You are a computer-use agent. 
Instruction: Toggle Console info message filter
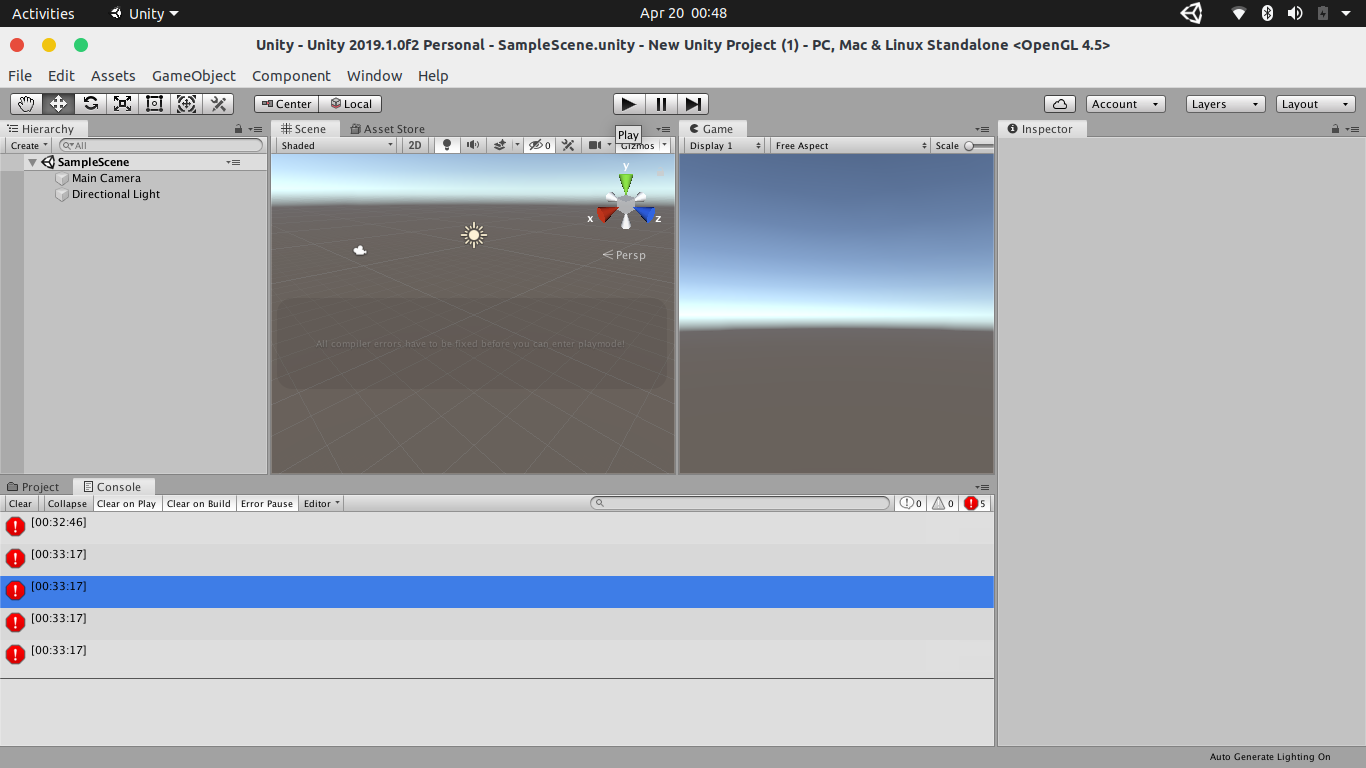click(910, 503)
